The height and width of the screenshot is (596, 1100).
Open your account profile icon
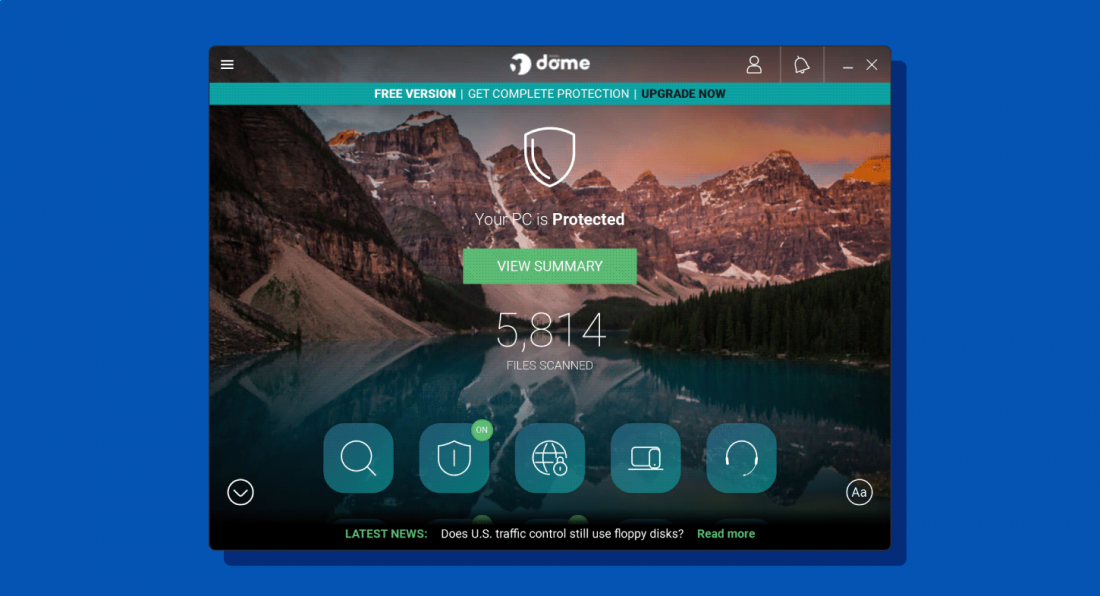click(x=755, y=64)
